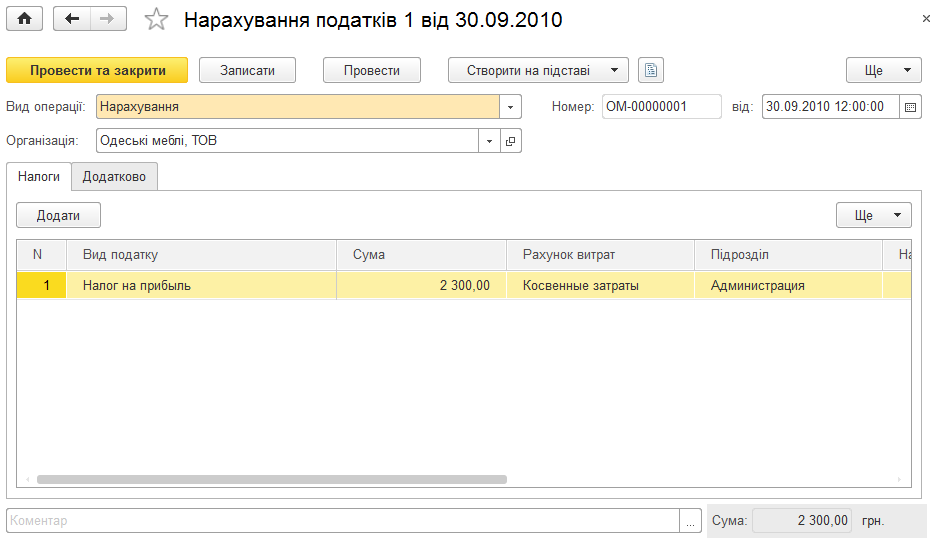Switch to the Додатково tab
937x545 pixels.
pyautogui.click(x=114, y=176)
